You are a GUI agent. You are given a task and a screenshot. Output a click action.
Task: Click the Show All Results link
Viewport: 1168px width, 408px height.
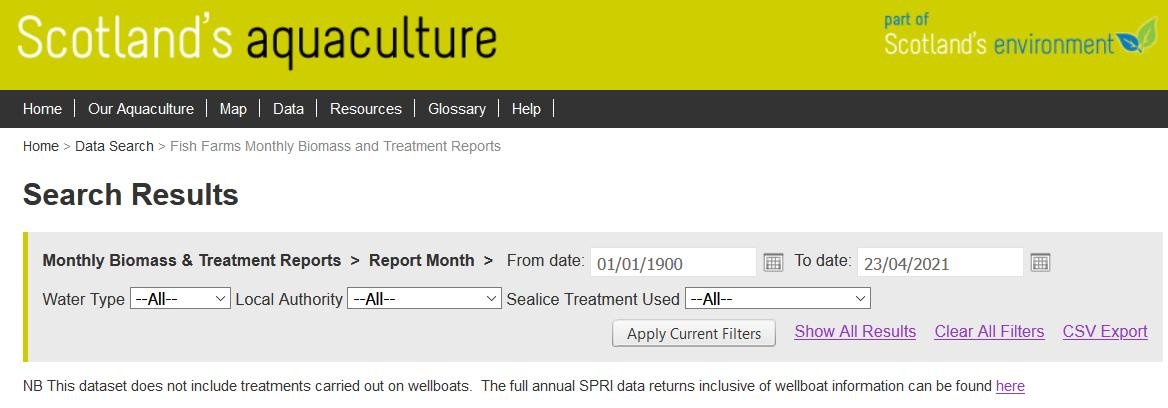click(x=855, y=332)
